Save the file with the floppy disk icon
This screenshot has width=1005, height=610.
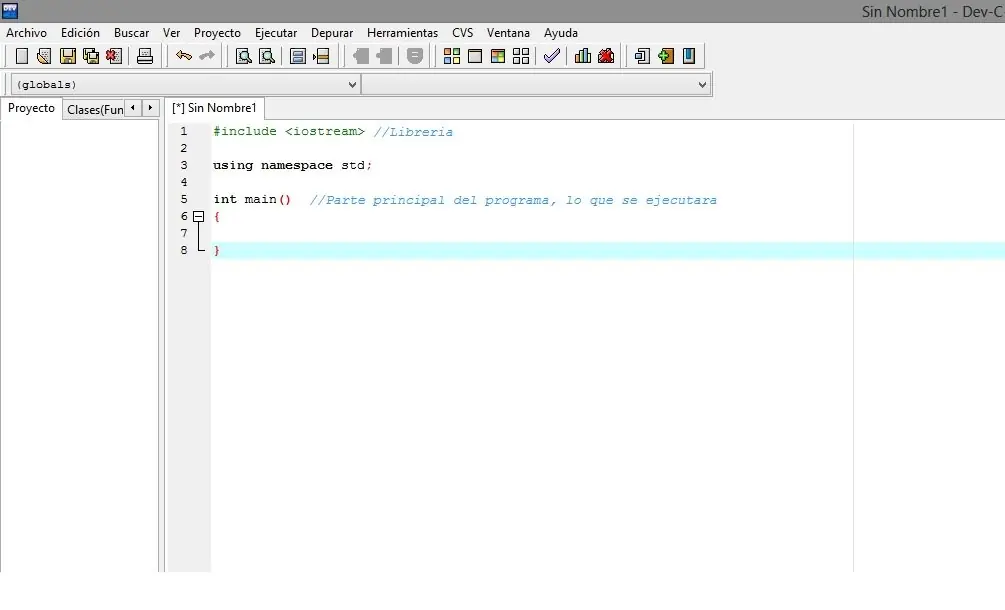pos(68,56)
